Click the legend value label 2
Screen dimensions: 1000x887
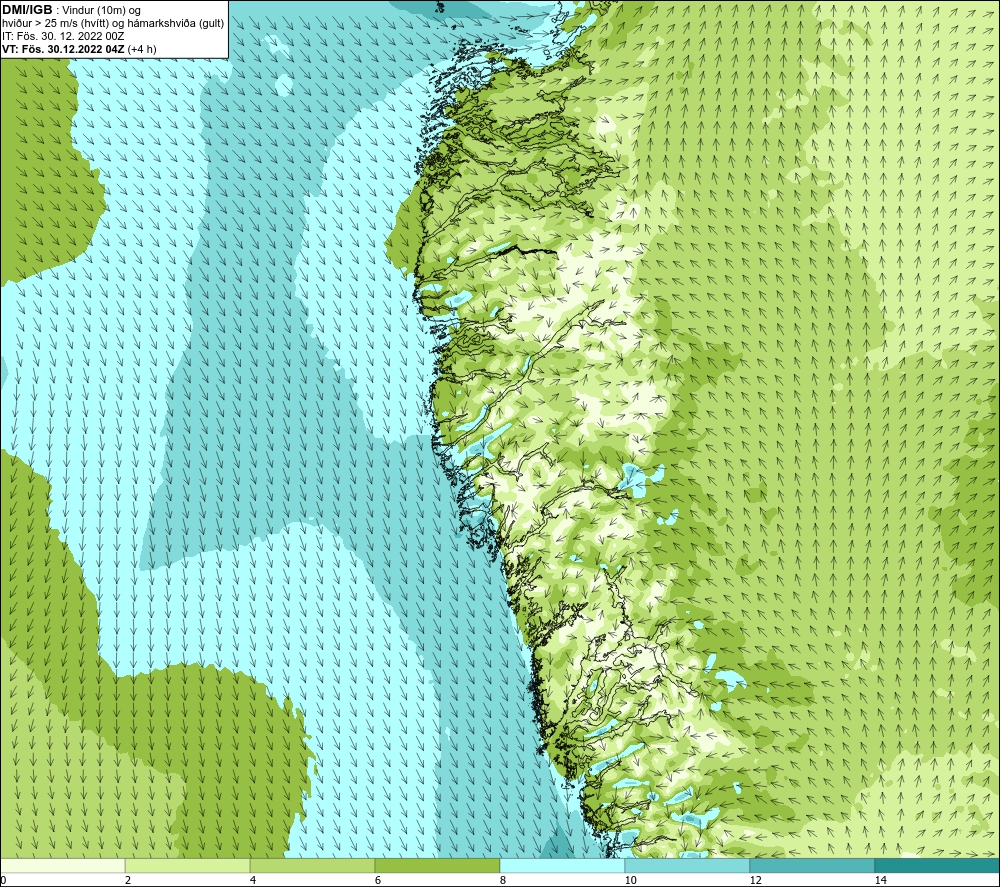(128, 880)
